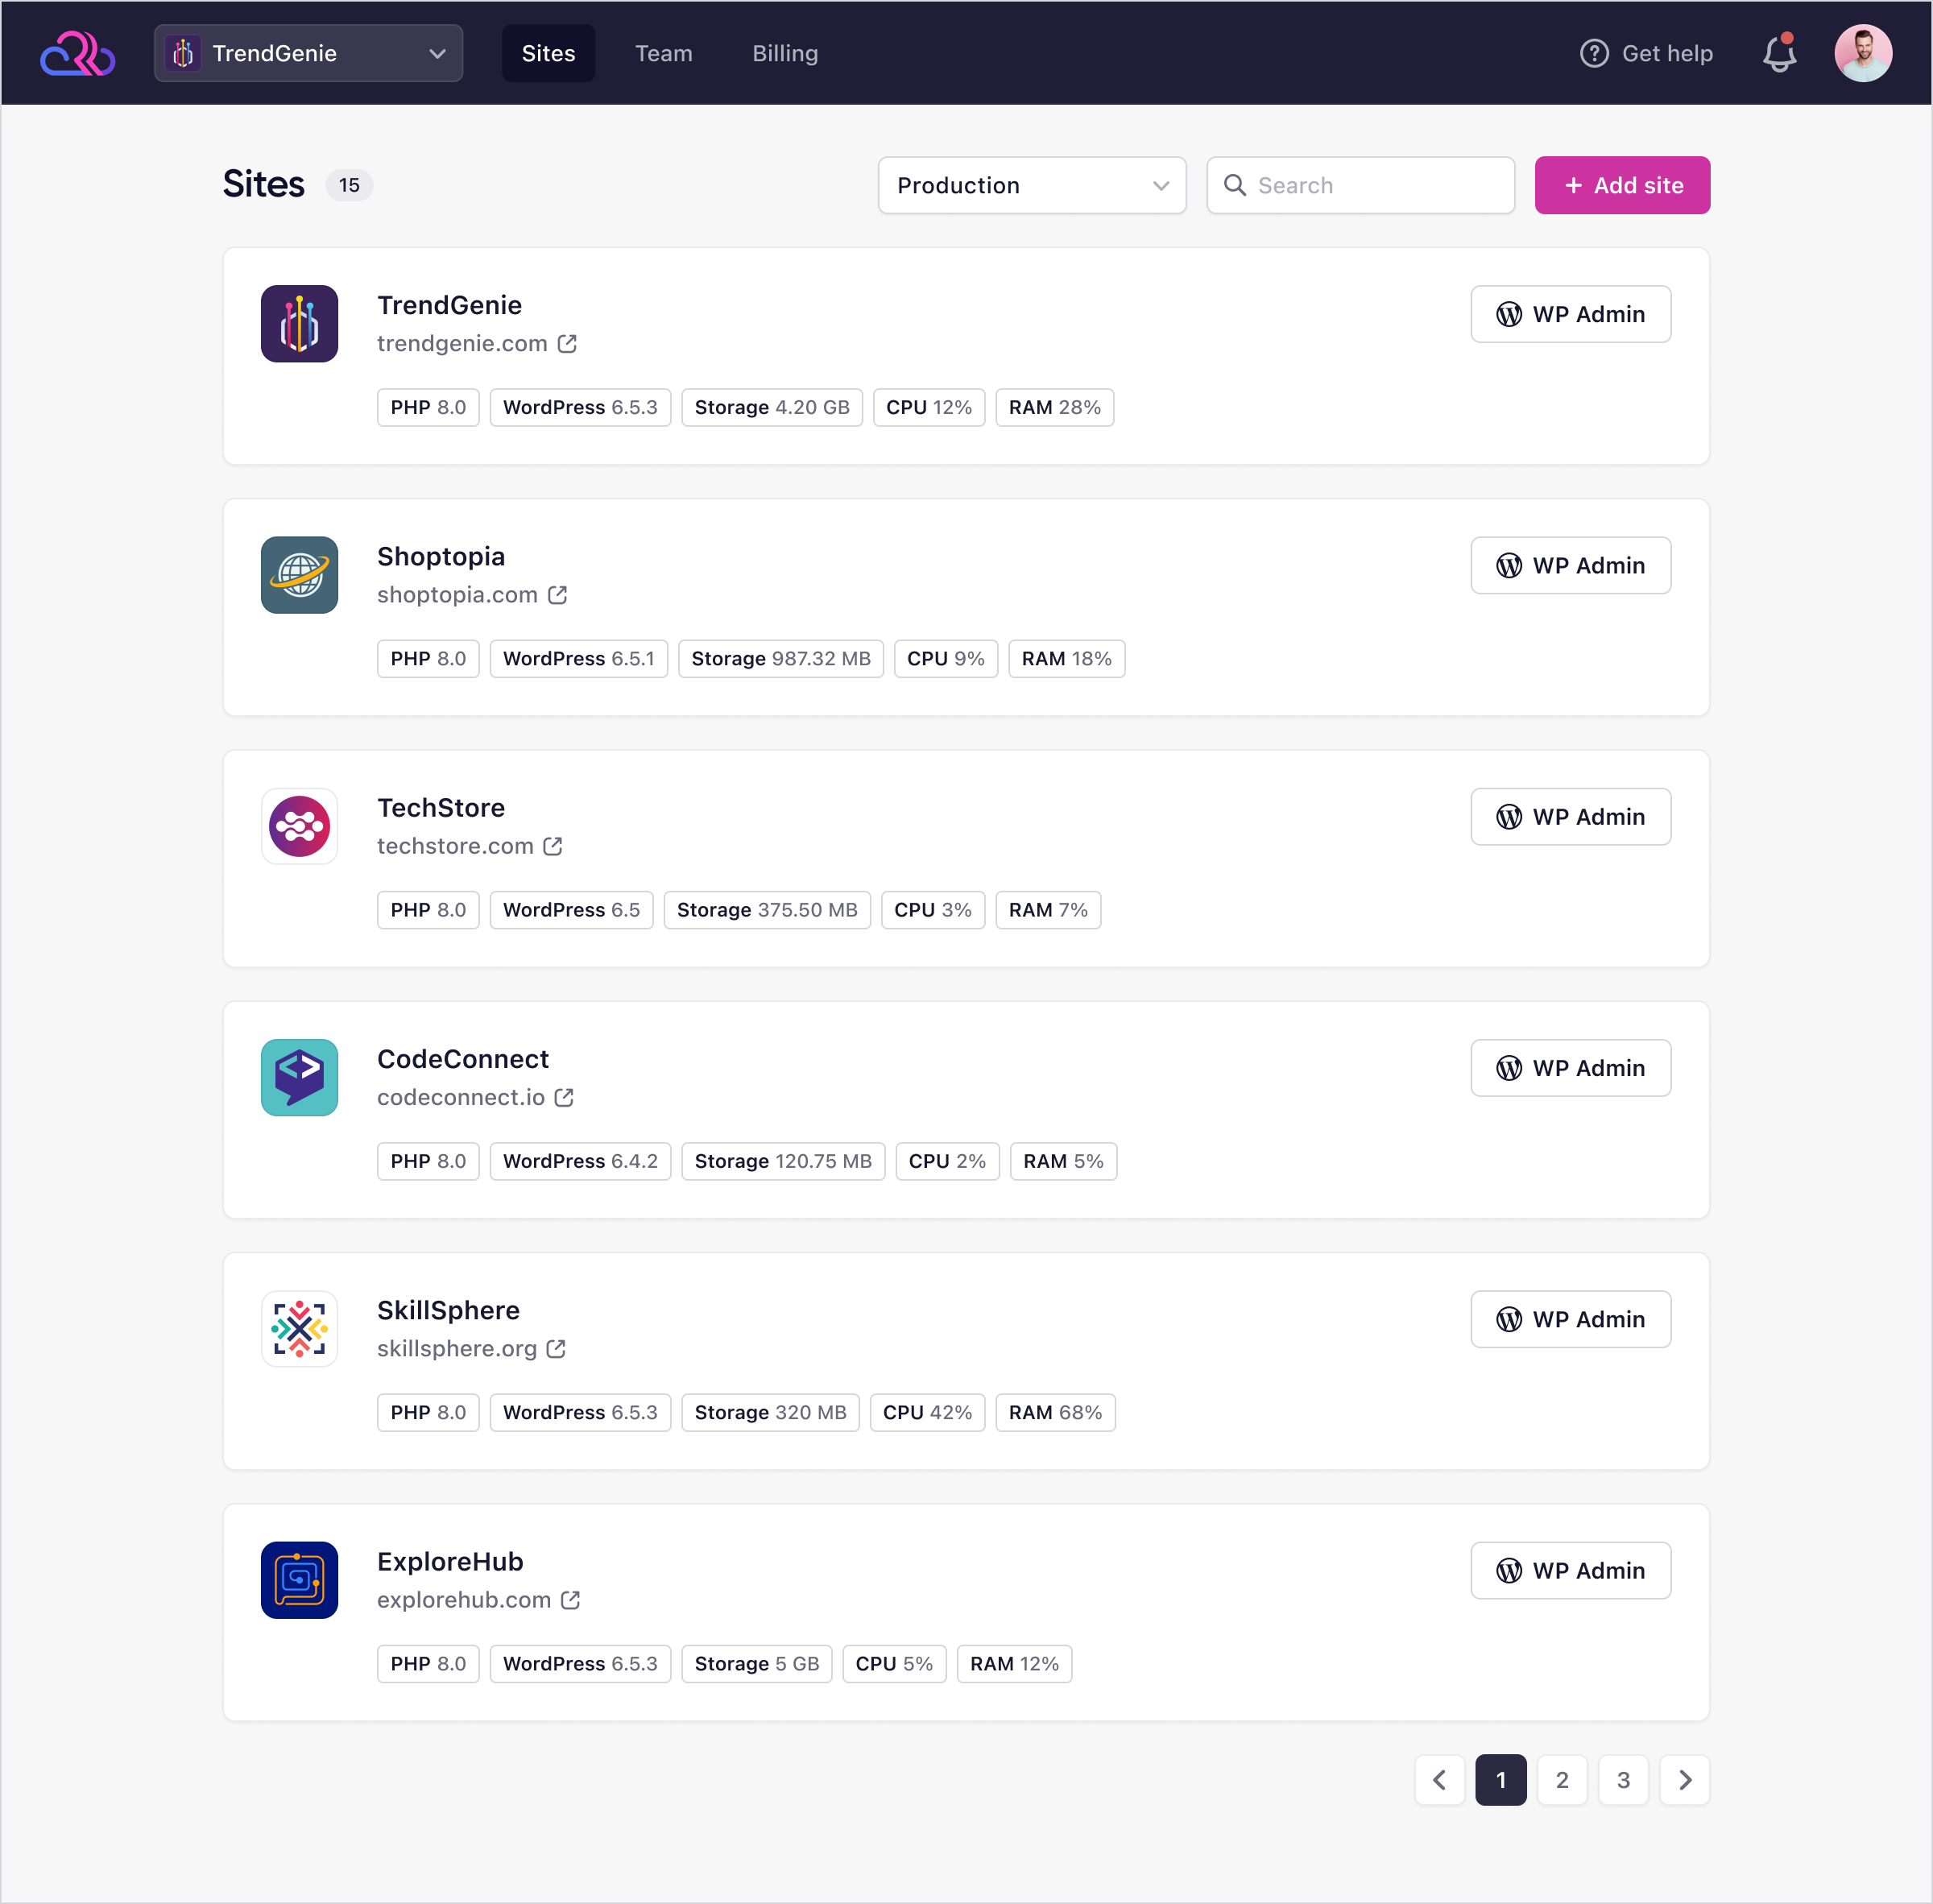Click the CodeConnect site title

462,1059
